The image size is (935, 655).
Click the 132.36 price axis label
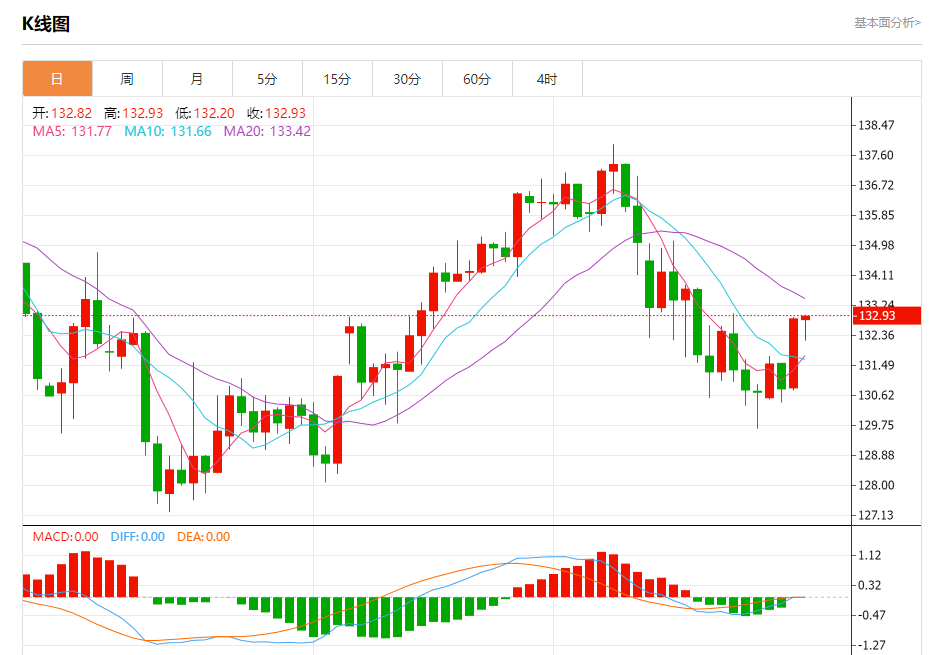(876, 335)
